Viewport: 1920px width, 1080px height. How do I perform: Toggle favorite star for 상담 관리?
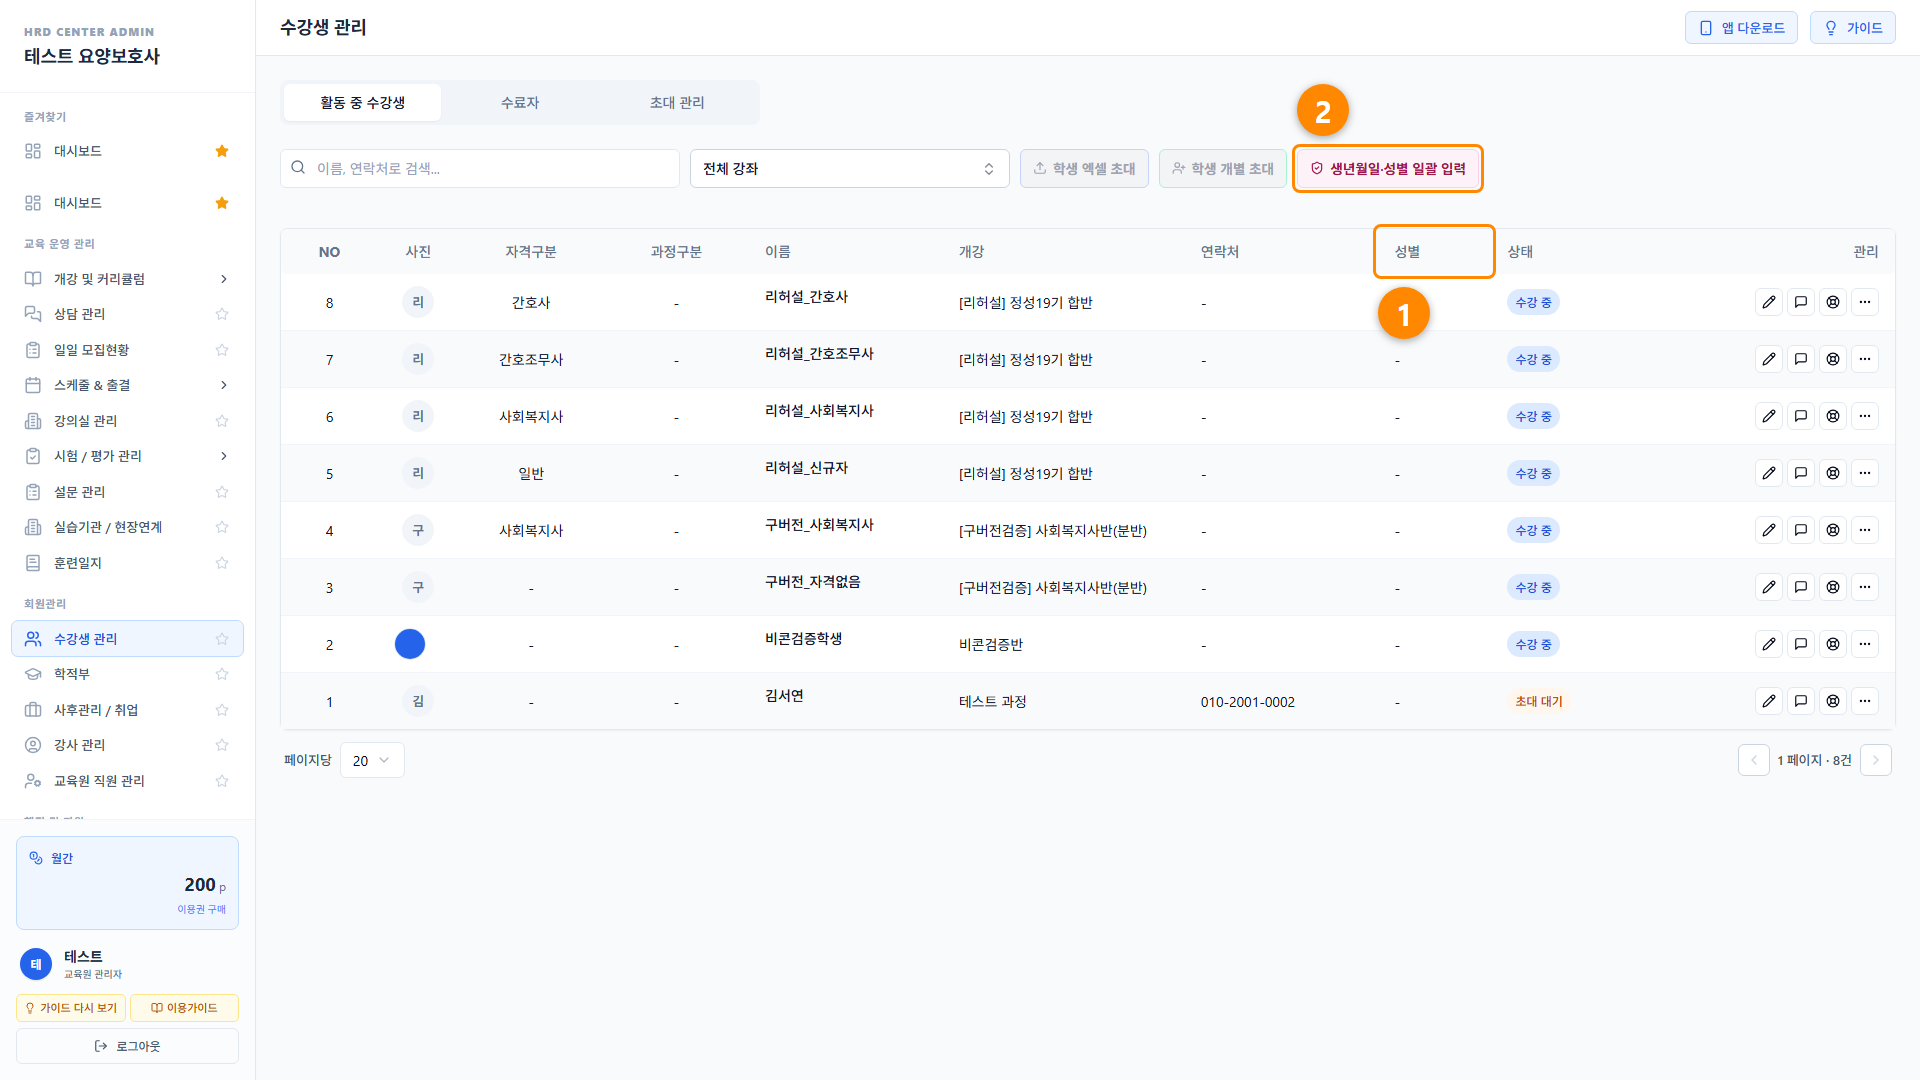[222, 314]
